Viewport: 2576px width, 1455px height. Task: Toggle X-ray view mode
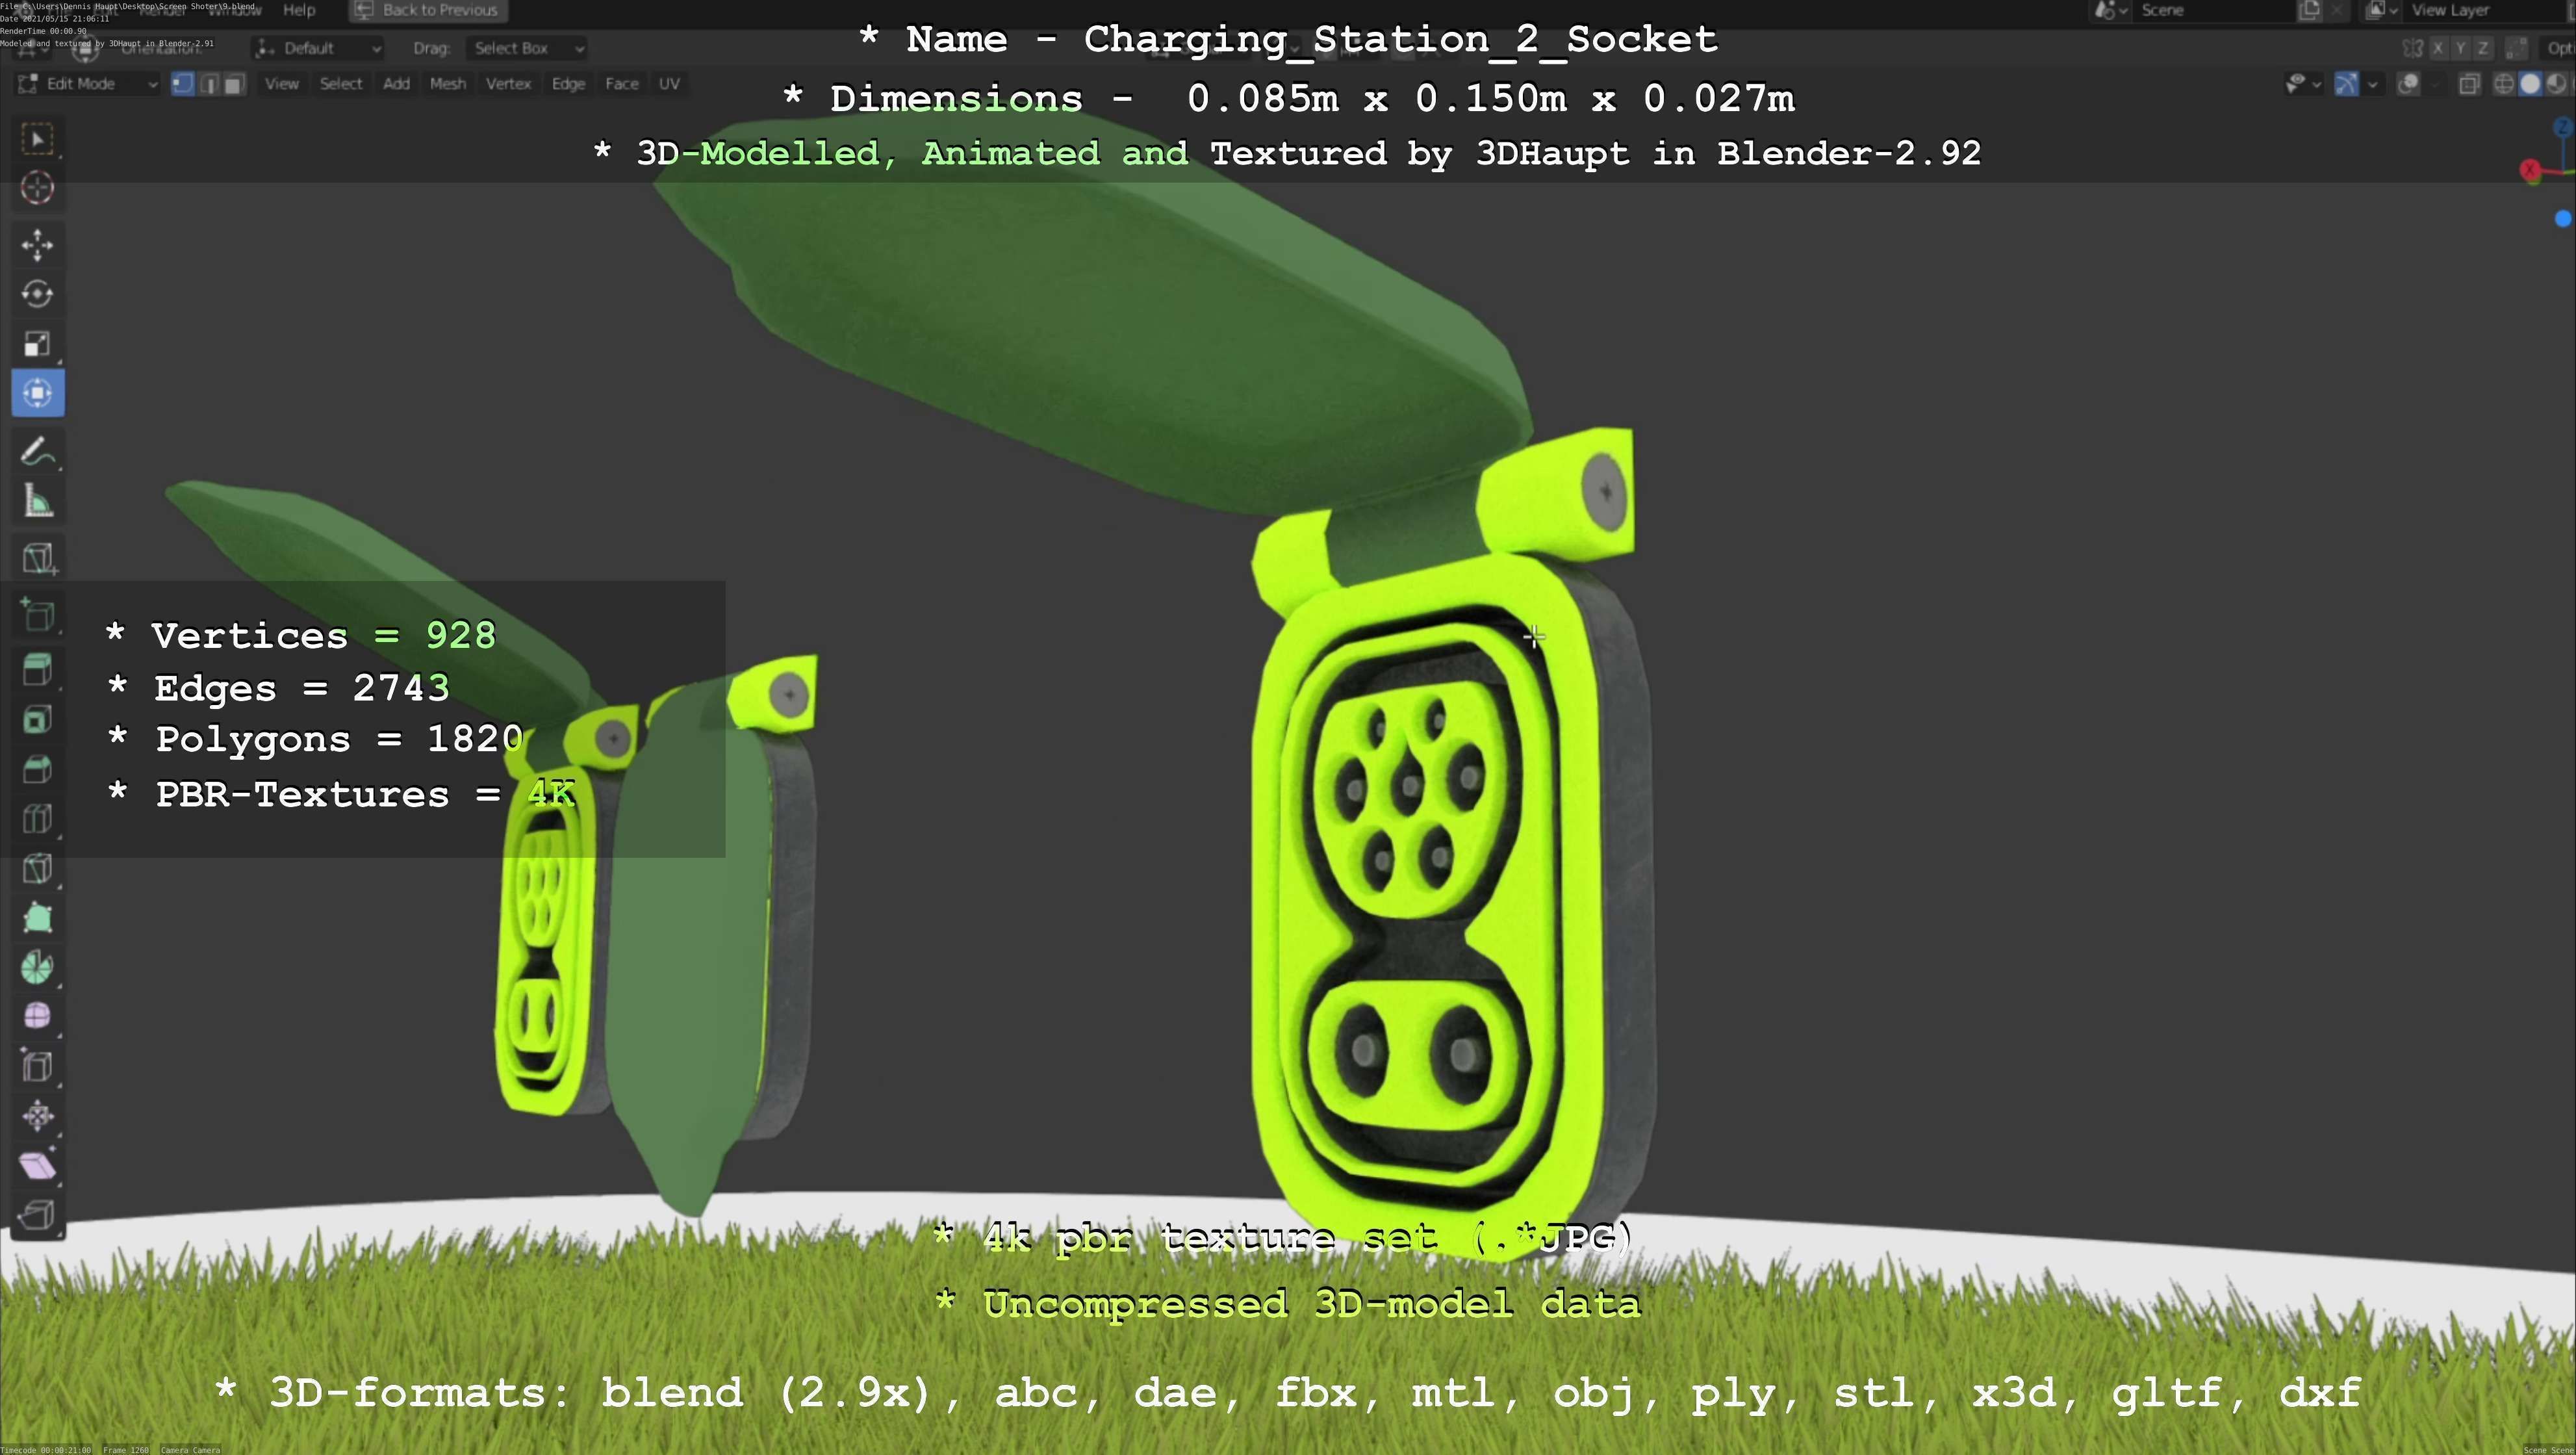2469,84
